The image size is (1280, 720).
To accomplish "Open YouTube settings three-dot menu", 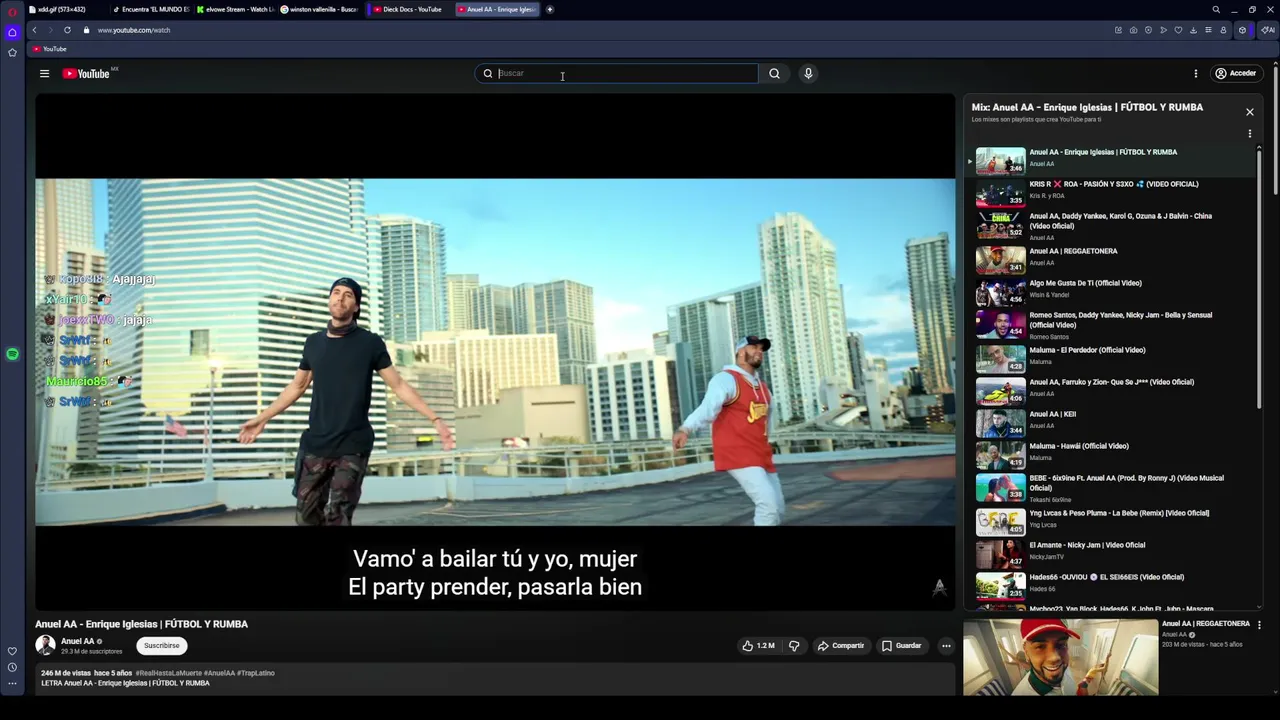I will 1195,73.
